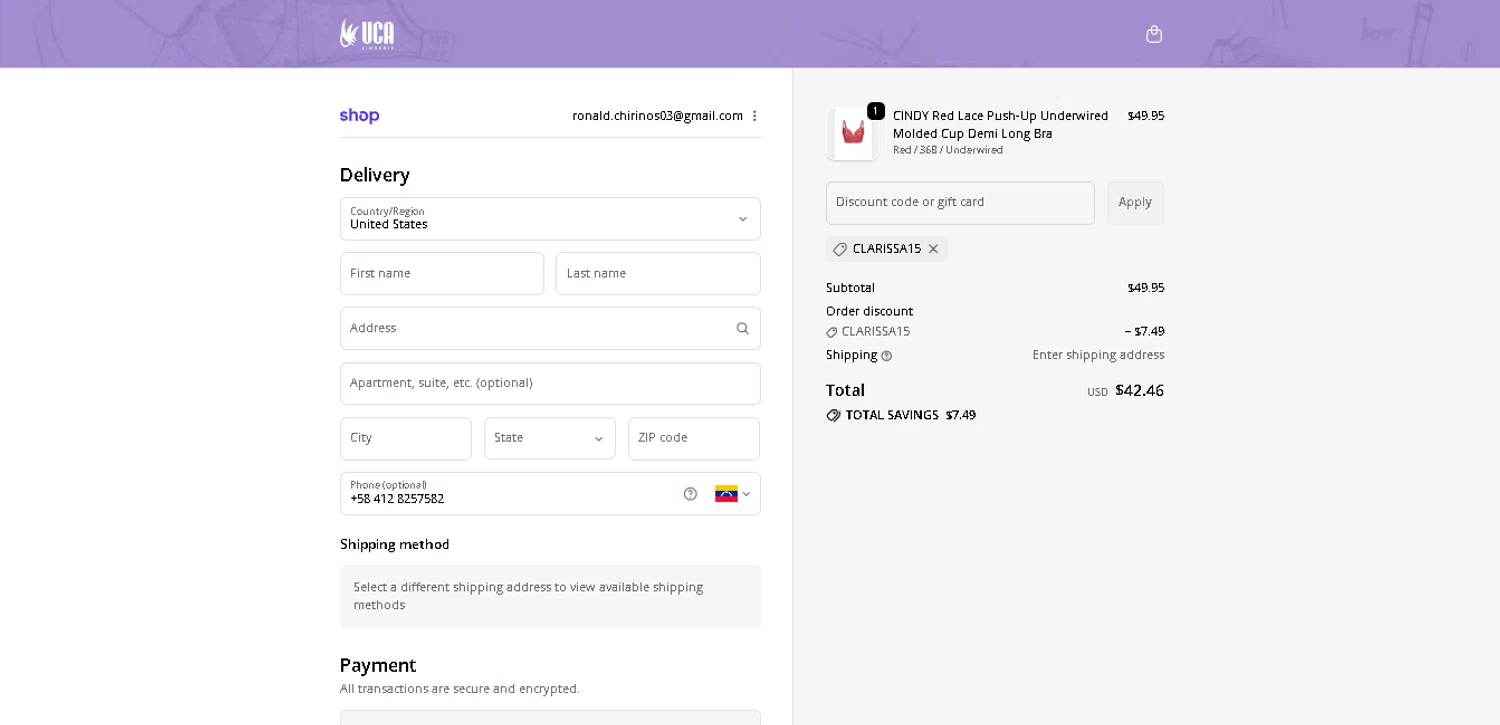Open the CINDY bra product thumbnail
The width and height of the screenshot is (1500, 725).
[853, 133]
